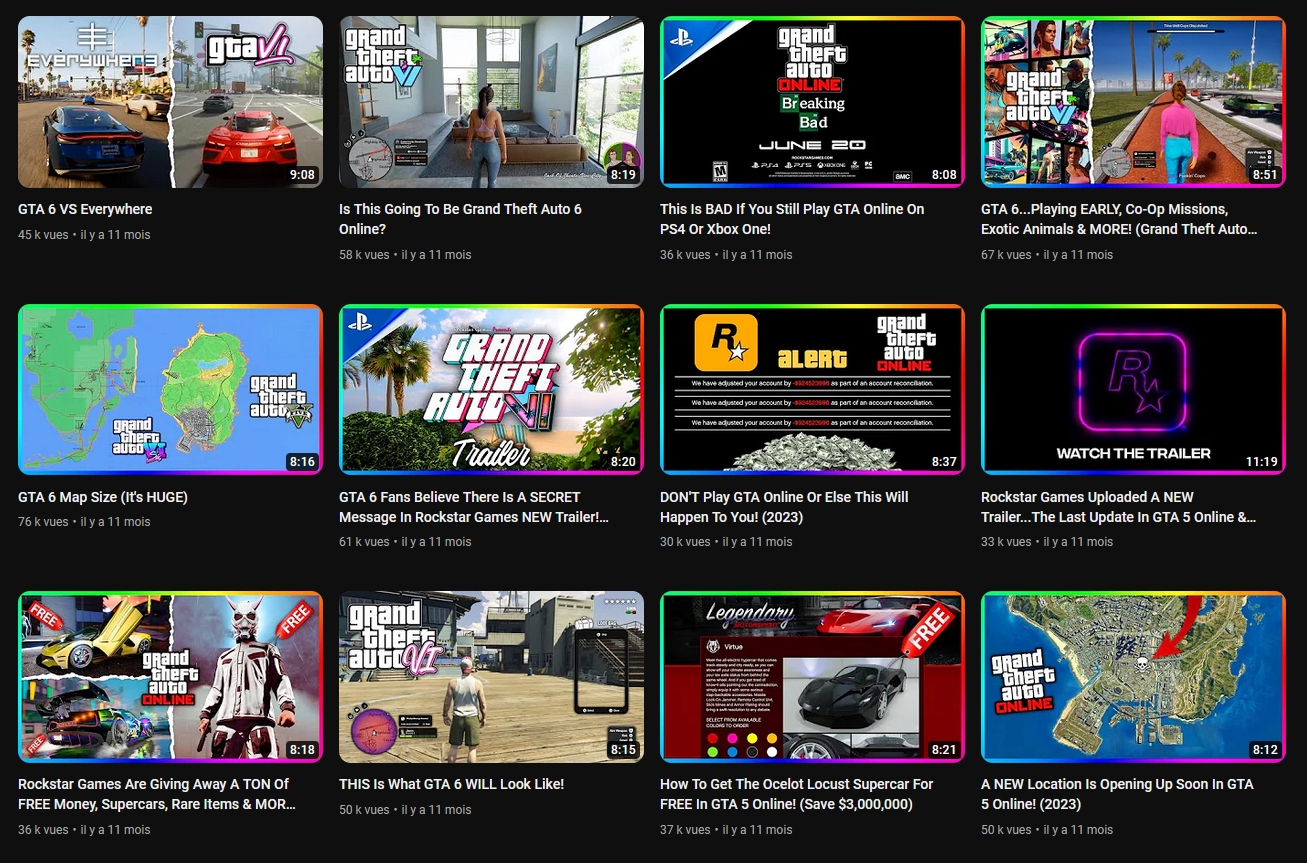Open title 'This Is BAD If You Still Play GTA Online'
The width and height of the screenshot is (1307, 863).
792,219
